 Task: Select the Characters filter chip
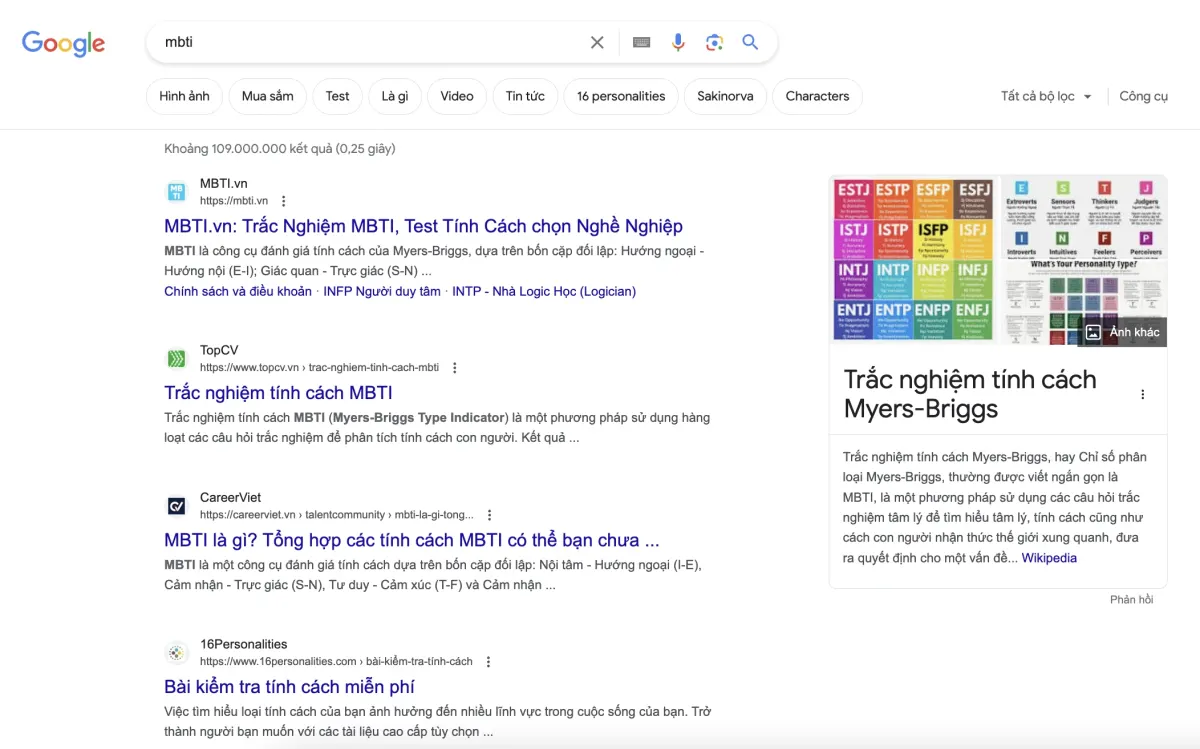pyautogui.click(x=817, y=96)
